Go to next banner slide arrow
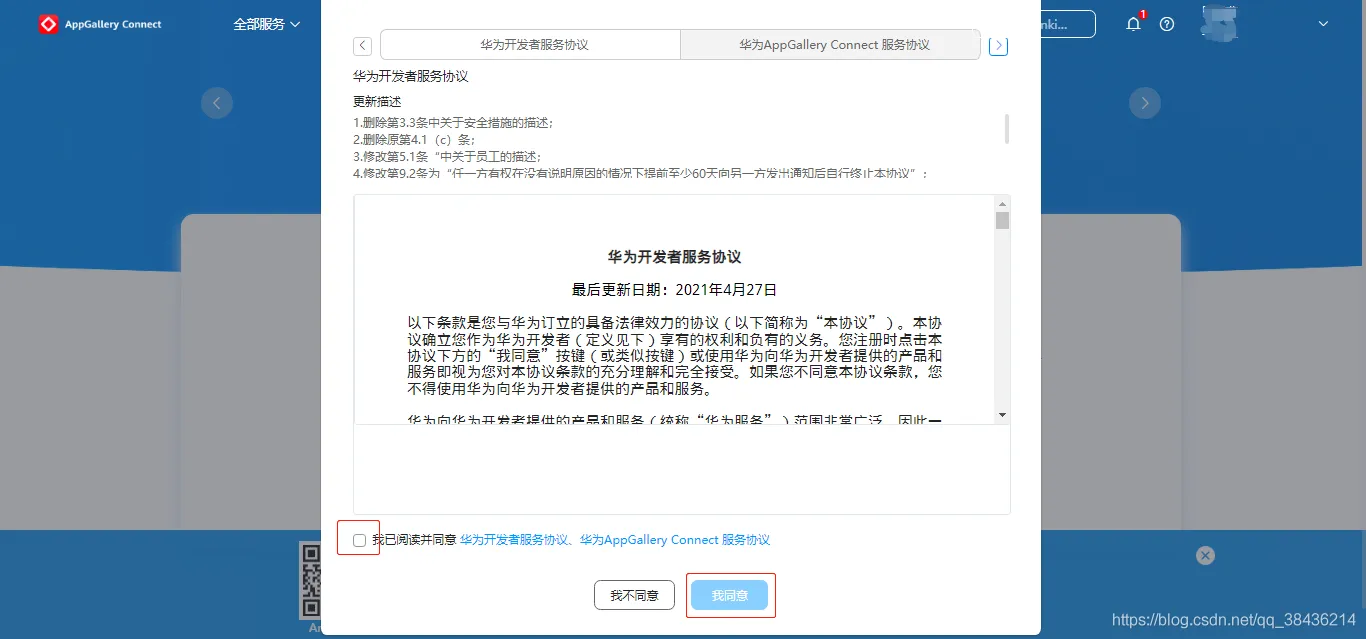 coord(1145,102)
